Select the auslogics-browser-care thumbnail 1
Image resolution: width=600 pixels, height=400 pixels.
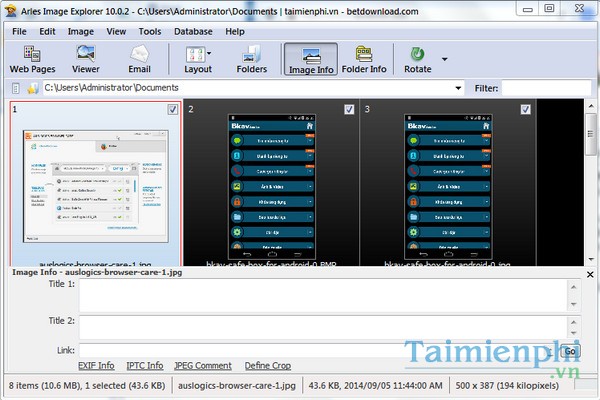[x=96, y=184]
